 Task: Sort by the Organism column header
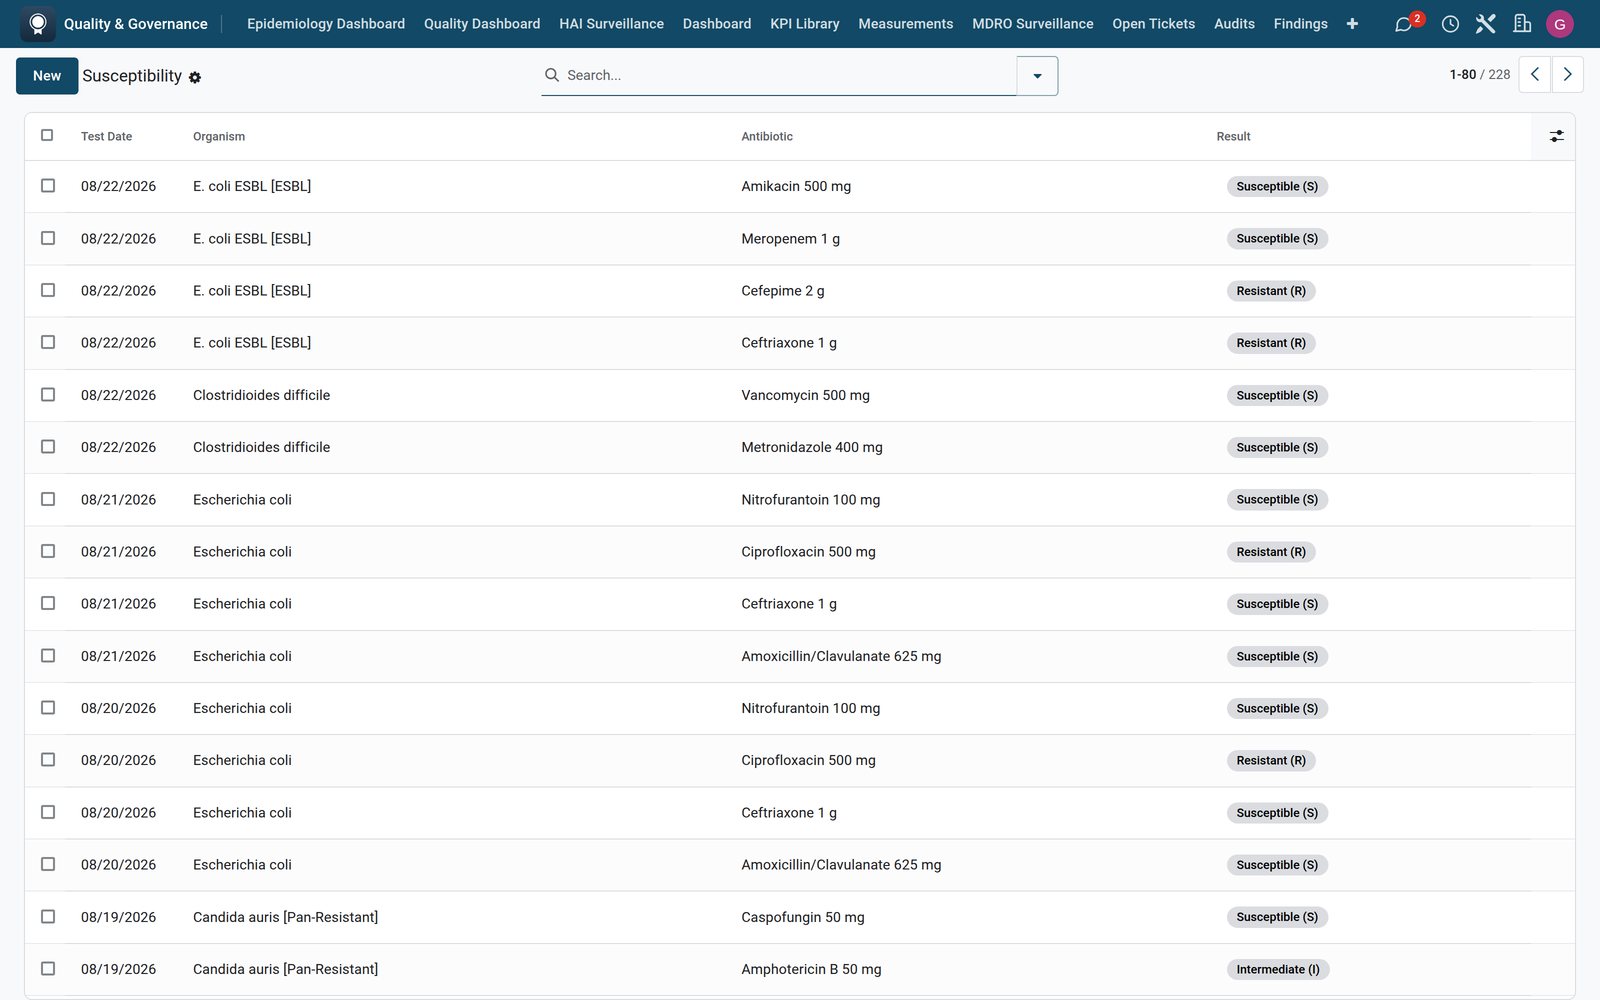pos(219,137)
